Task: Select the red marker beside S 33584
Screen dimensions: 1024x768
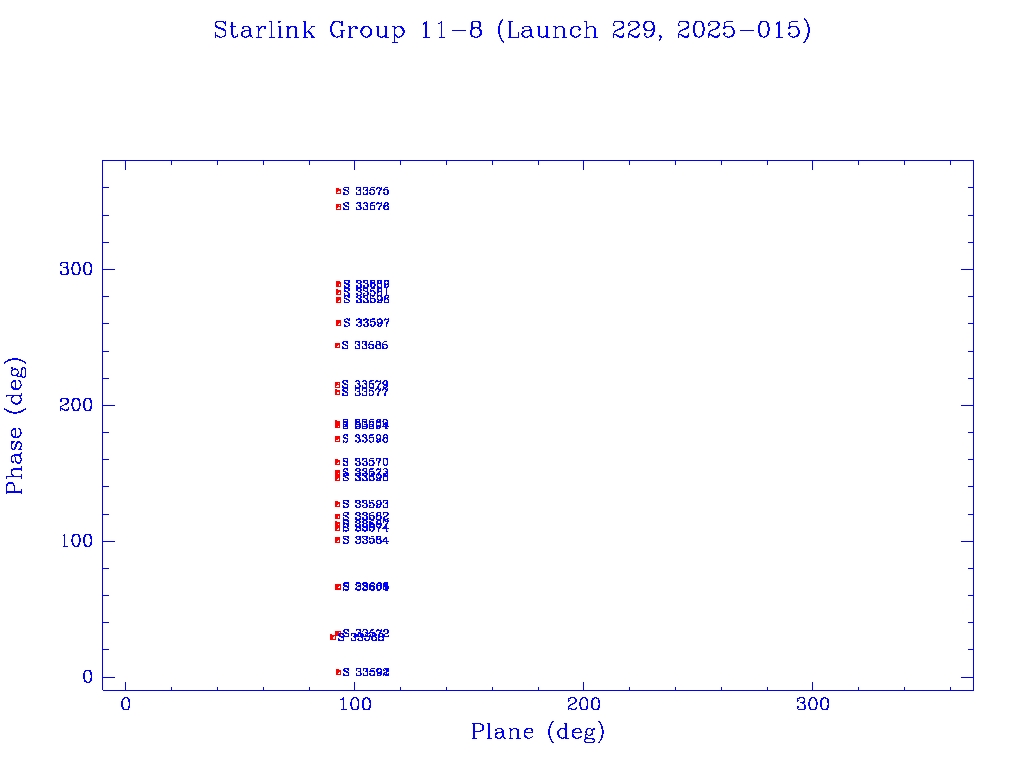Action: click(x=338, y=540)
